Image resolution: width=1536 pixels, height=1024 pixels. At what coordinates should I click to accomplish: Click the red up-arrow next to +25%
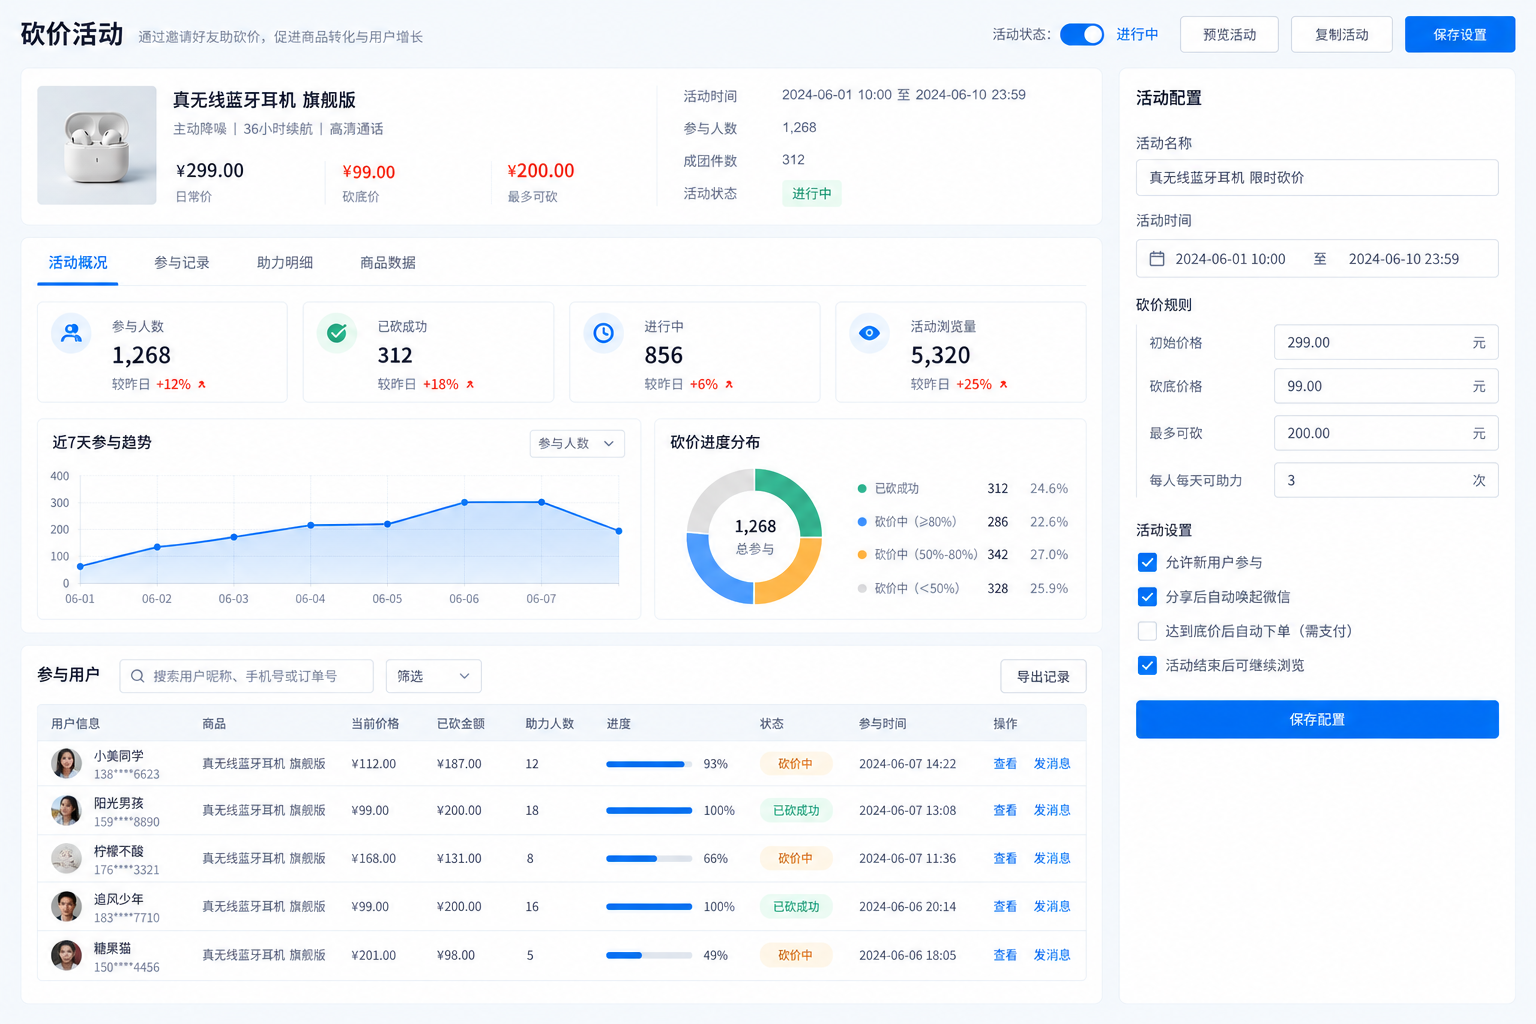[1003, 384]
